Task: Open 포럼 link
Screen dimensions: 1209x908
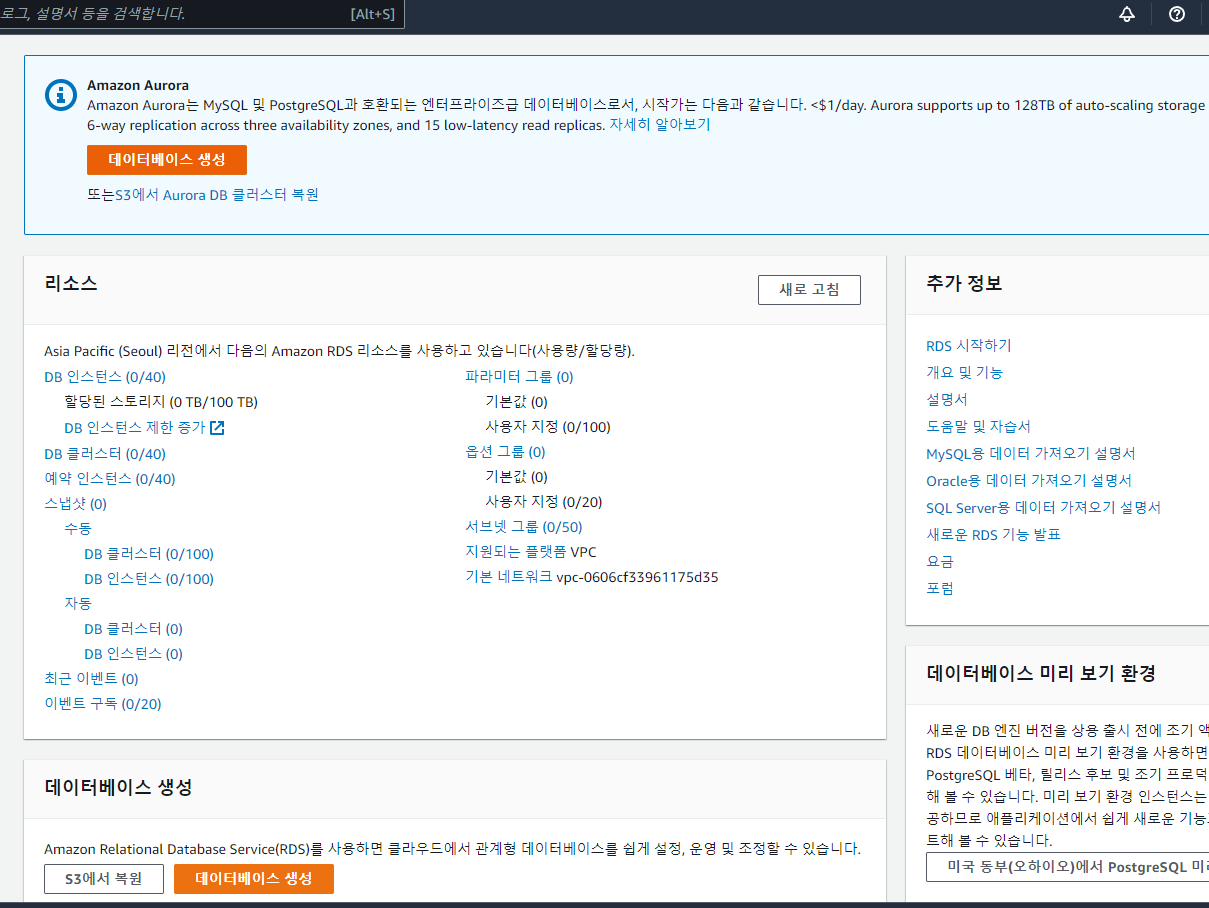Action: [940, 589]
